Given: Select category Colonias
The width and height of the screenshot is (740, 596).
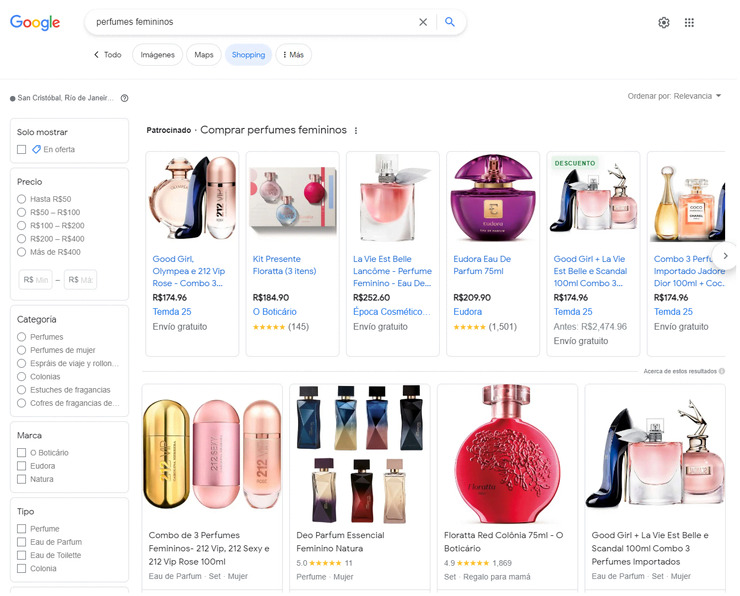Looking at the screenshot, I should [x=21, y=376].
